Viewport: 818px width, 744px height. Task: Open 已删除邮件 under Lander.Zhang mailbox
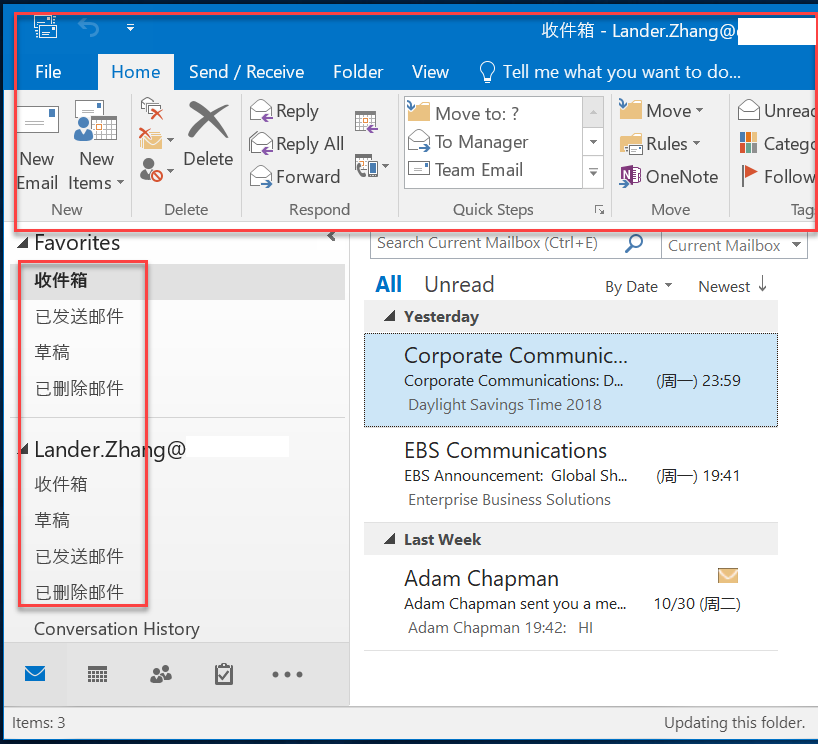177,593
